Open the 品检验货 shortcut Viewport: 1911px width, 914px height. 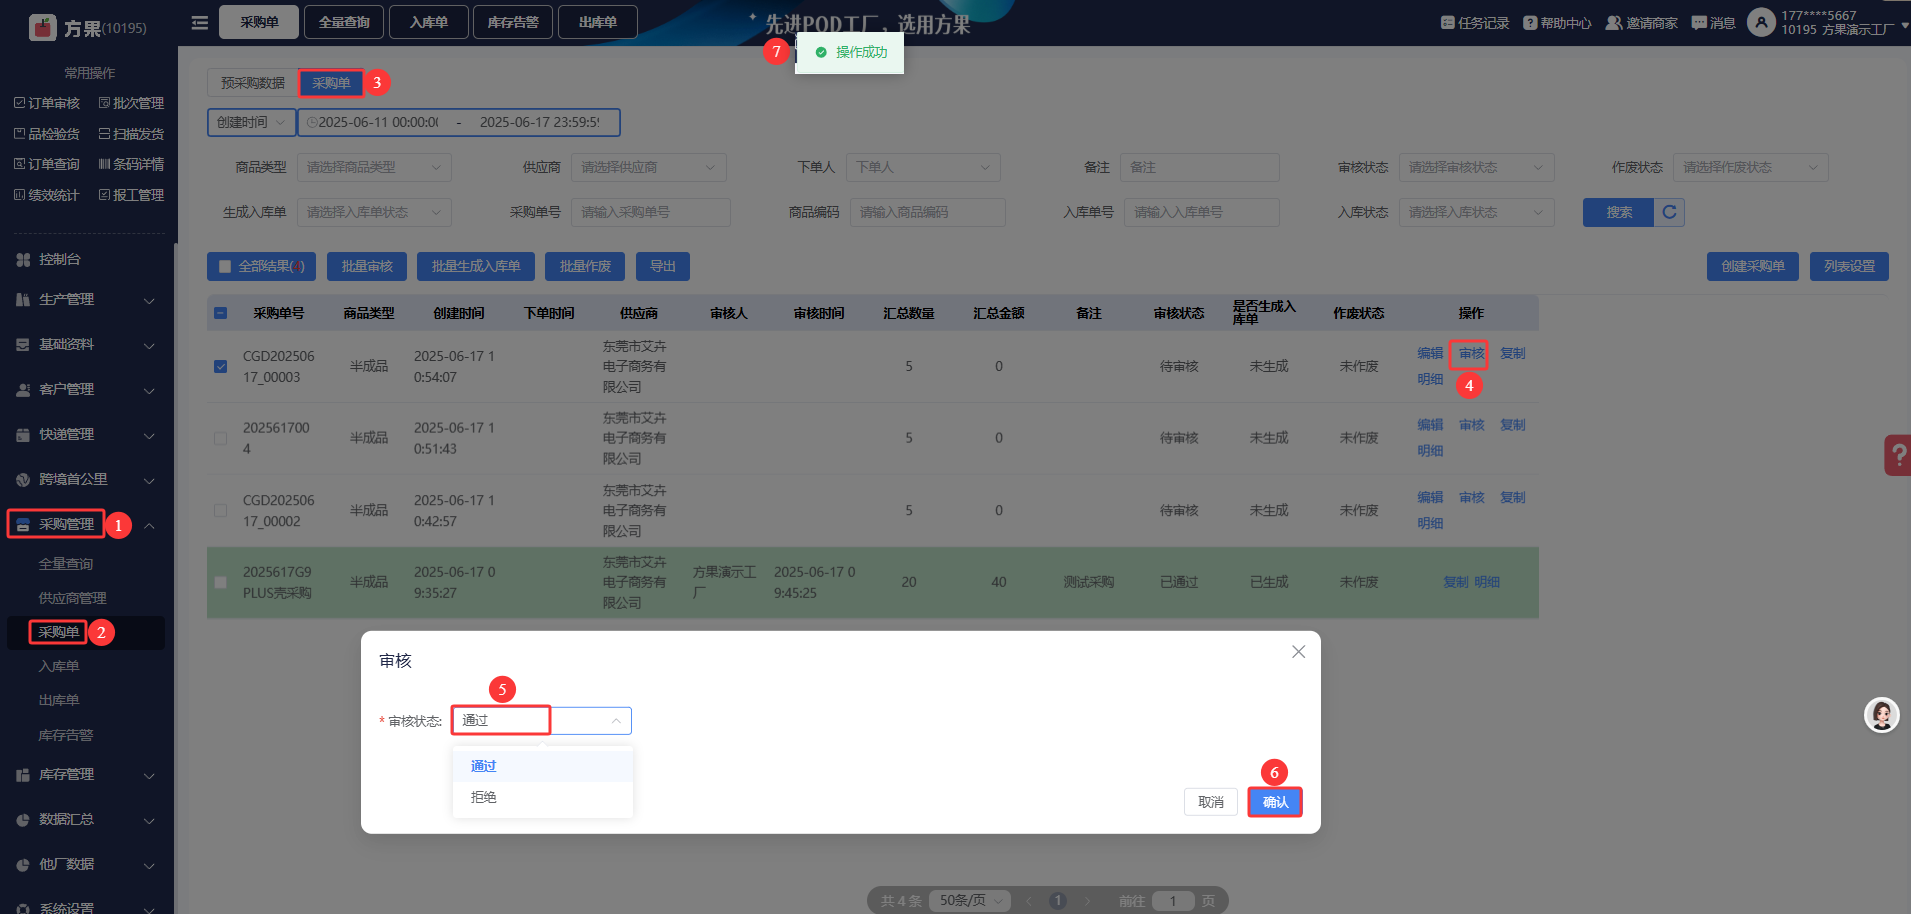(x=46, y=134)
